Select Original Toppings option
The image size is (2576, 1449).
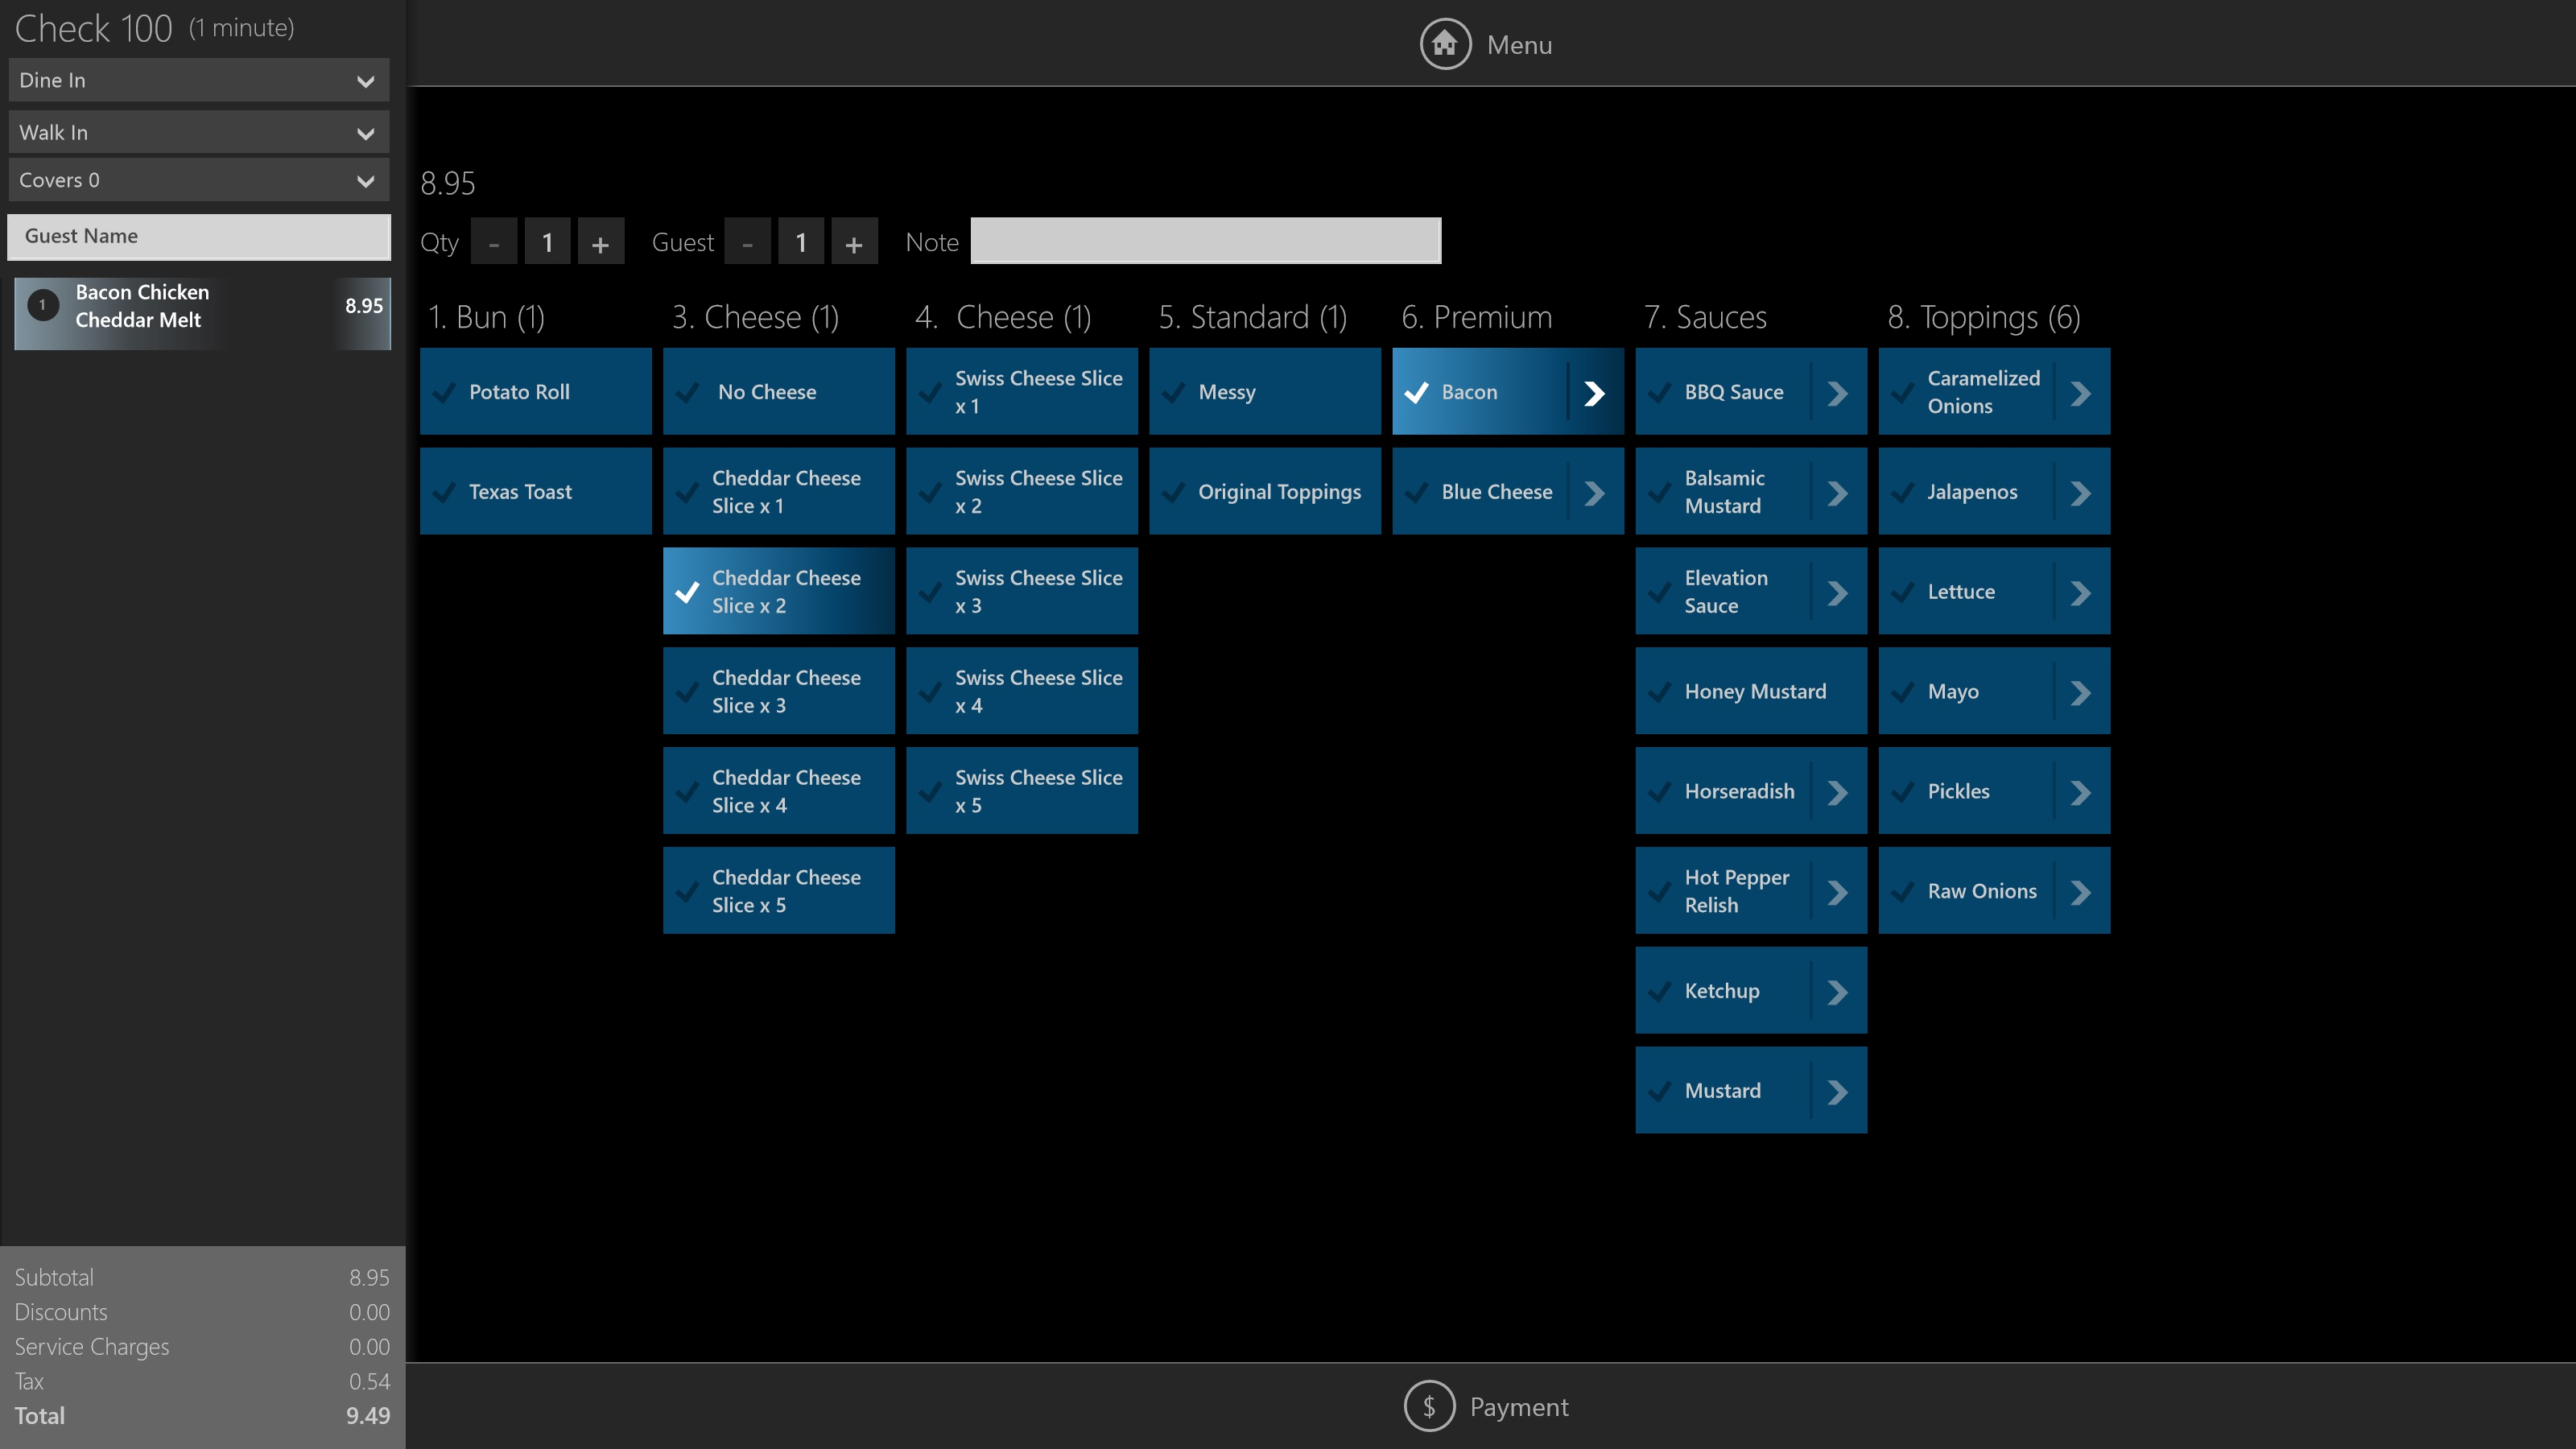click(x=1264, y=492)
